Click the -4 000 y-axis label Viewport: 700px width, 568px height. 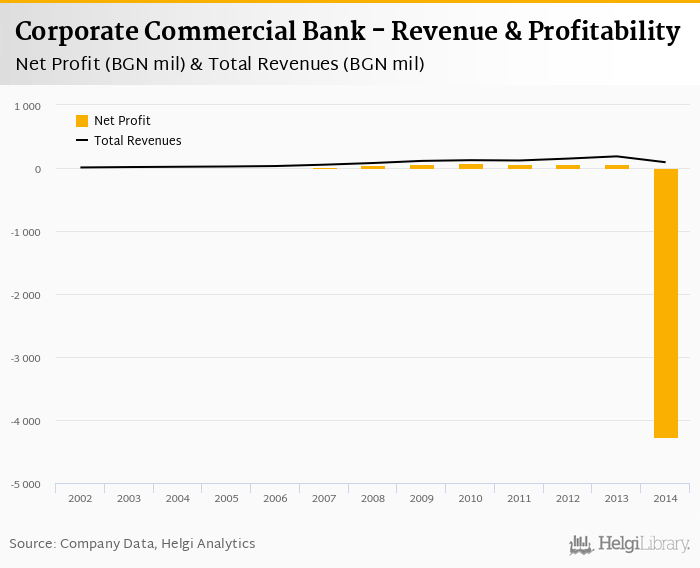24,421
